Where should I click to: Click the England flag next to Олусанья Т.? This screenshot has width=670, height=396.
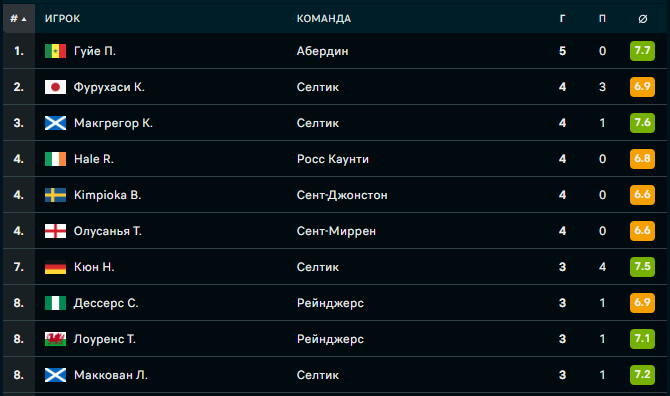coord(56,231)
